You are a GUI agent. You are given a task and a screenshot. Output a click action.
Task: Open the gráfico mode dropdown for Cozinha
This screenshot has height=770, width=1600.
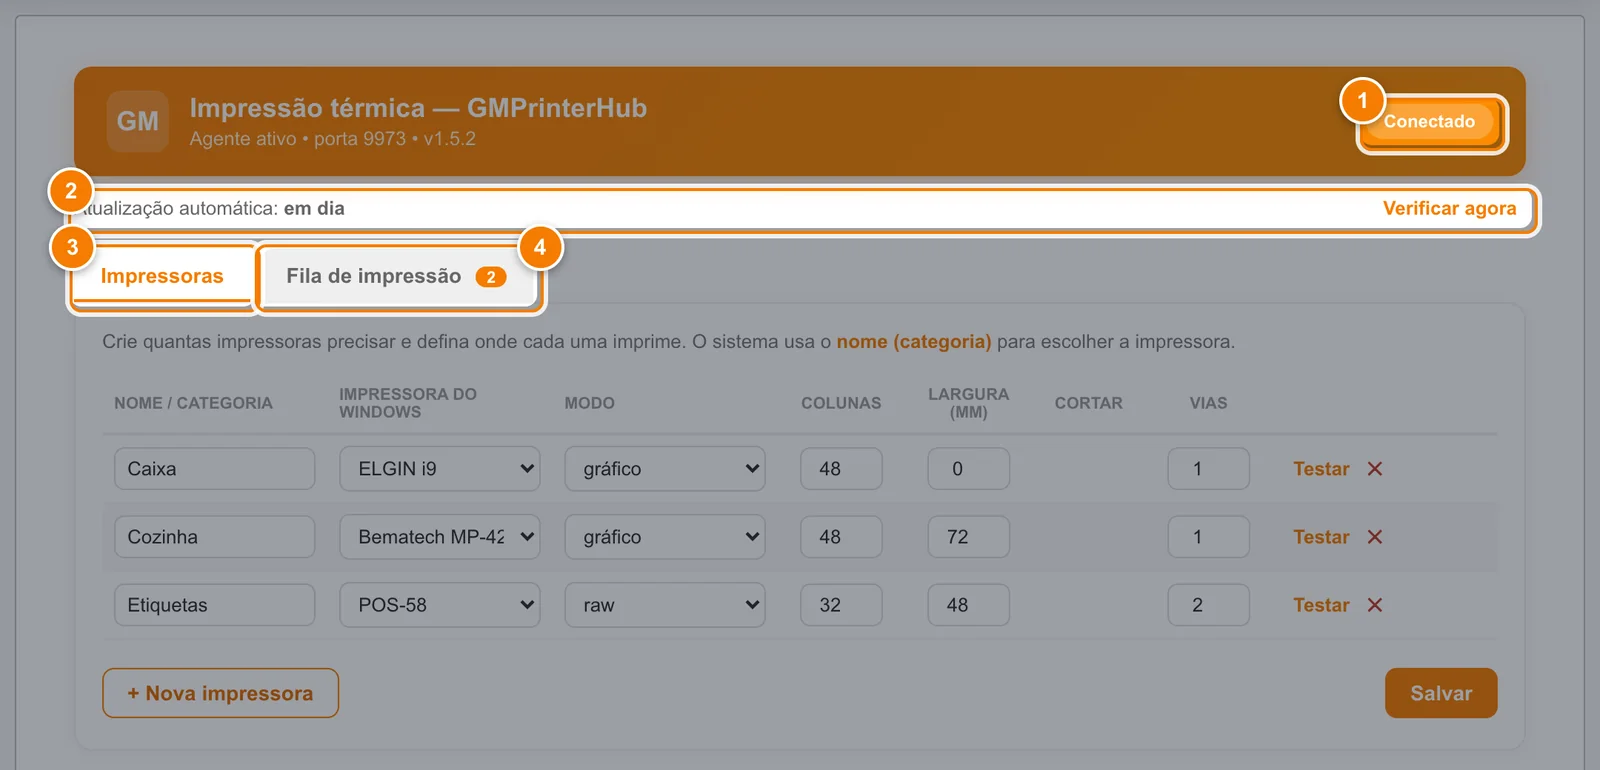tap(665, 537)
